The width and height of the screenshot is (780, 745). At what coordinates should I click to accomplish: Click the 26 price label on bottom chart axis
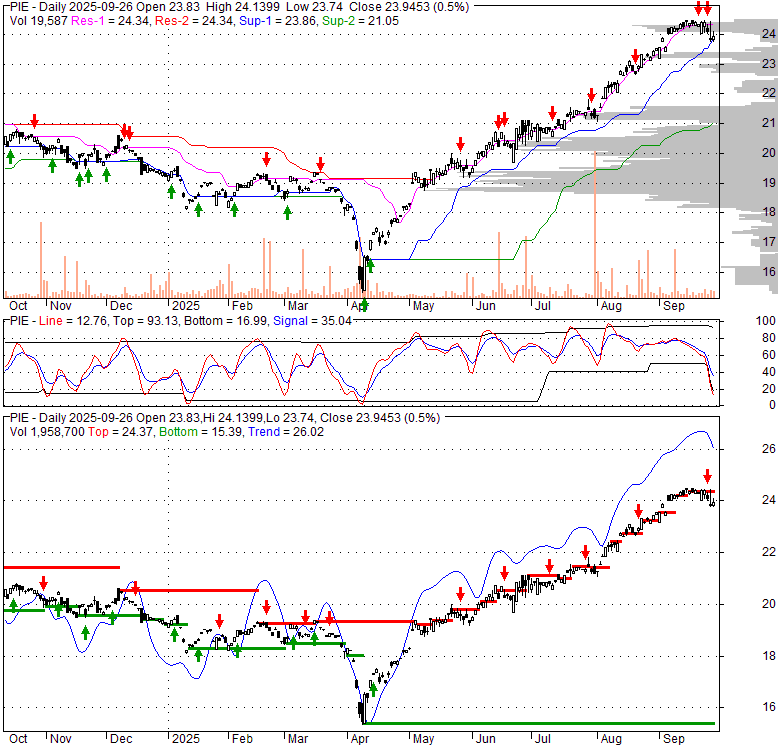tap(769, 449)
